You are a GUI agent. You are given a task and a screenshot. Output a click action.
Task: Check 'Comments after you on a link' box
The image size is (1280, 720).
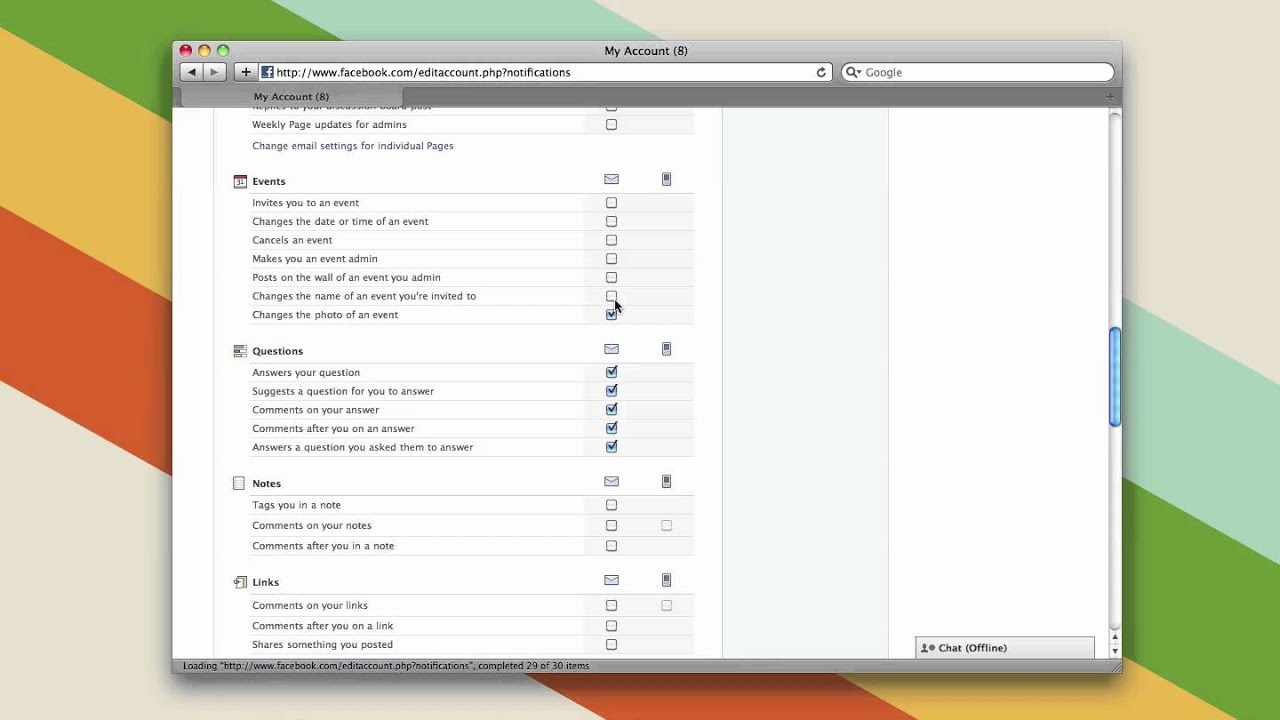coord(611,626)
